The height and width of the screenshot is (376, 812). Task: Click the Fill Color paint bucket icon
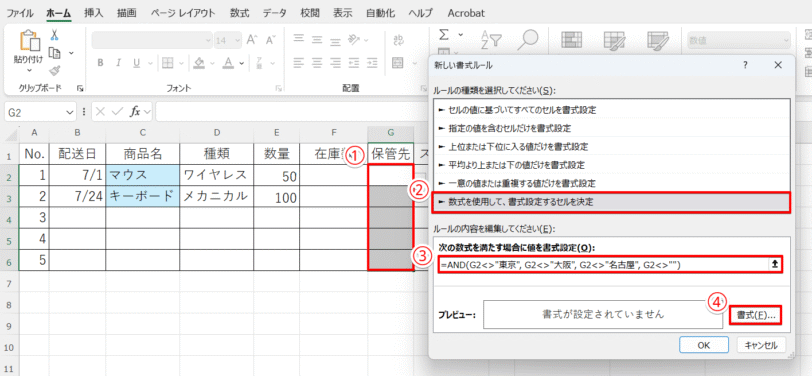point(198,63)
